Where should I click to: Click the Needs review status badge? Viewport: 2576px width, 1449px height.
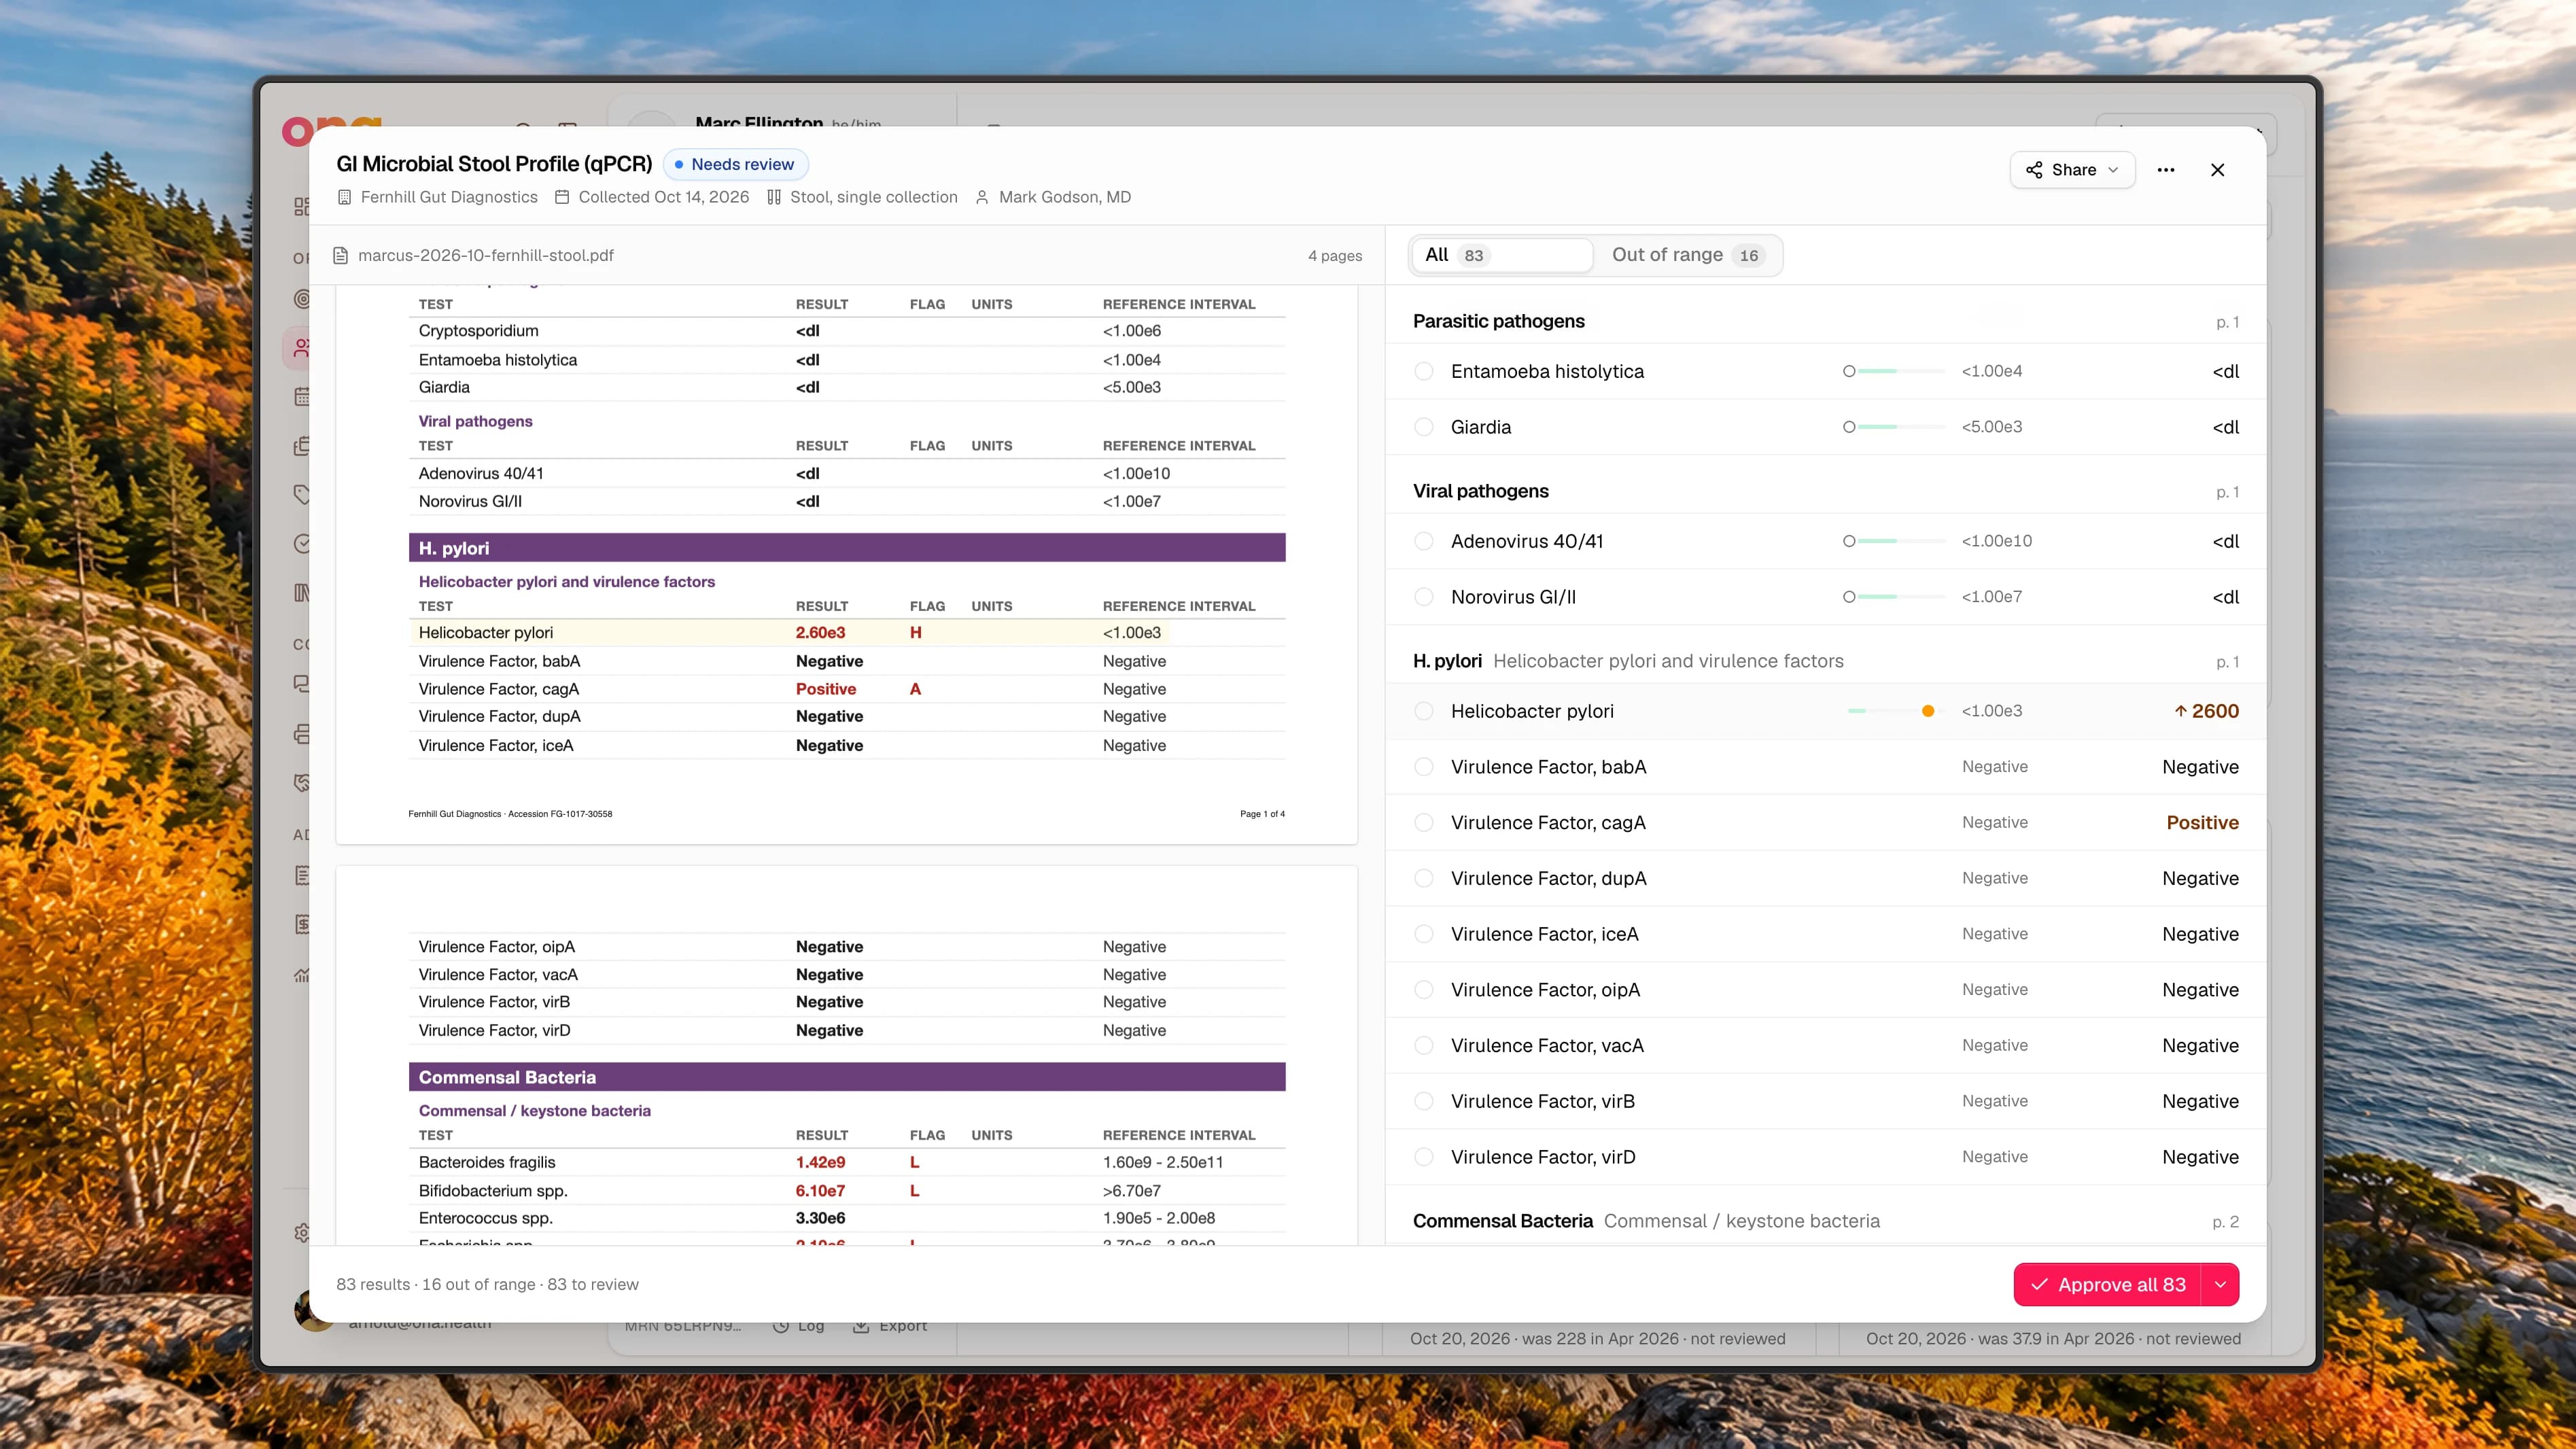735,164
